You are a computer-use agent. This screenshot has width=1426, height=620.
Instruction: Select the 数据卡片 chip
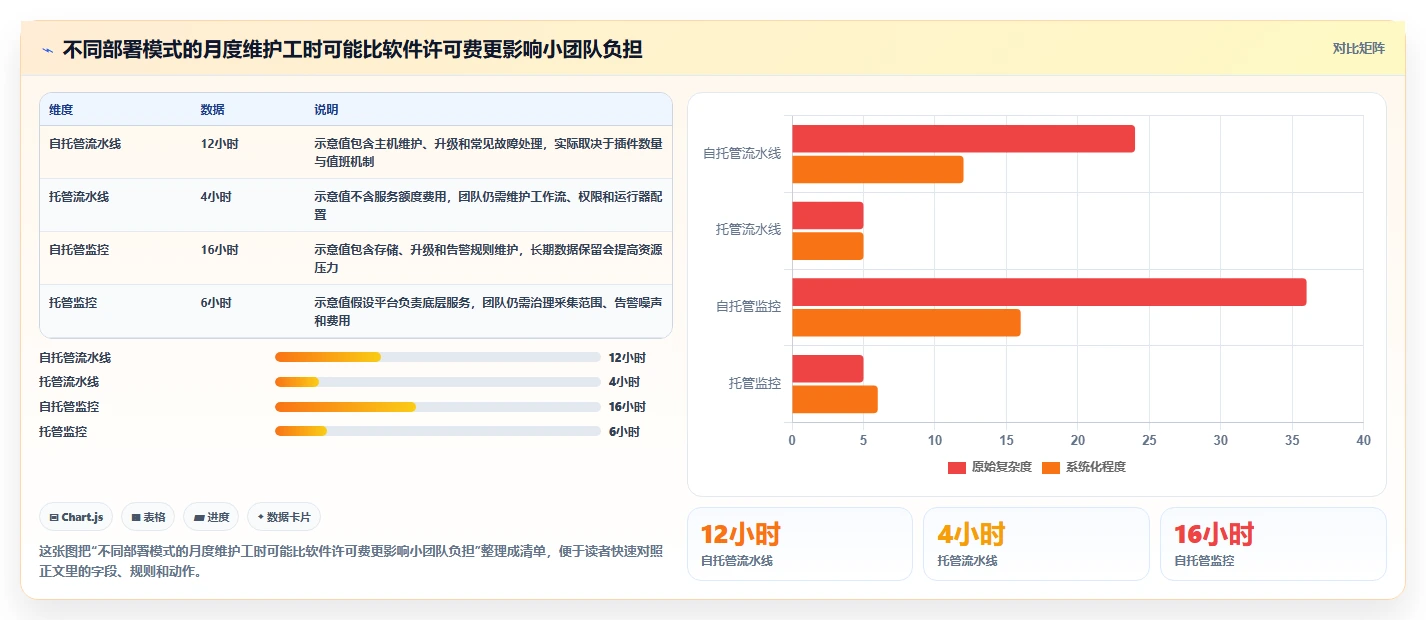[284, 517]
